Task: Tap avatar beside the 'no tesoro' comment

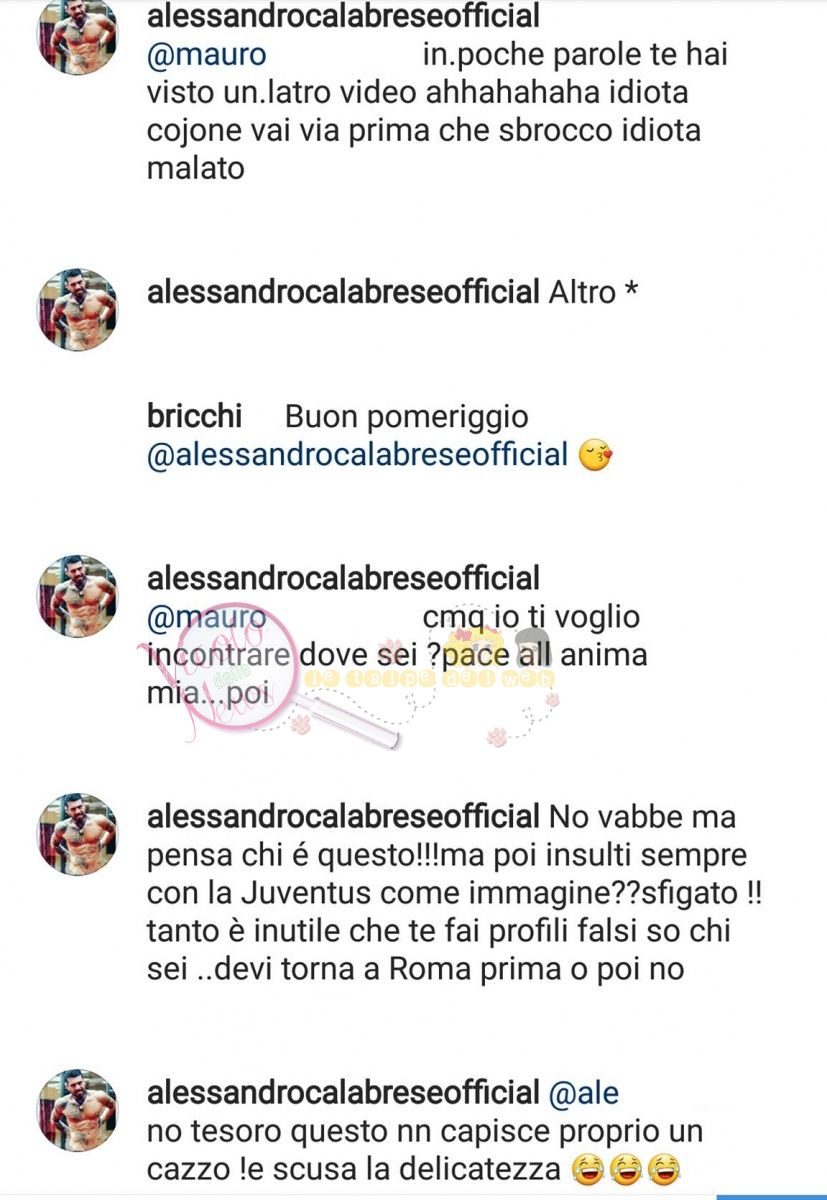Action: 78,1111
